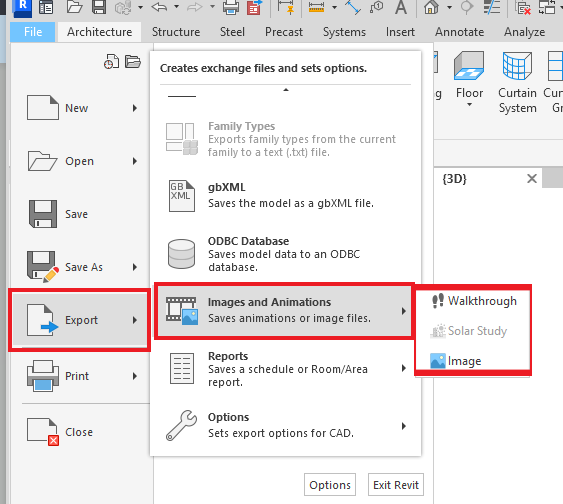
Task: Show Recent Documents icon in File menu
Action: 111,62
